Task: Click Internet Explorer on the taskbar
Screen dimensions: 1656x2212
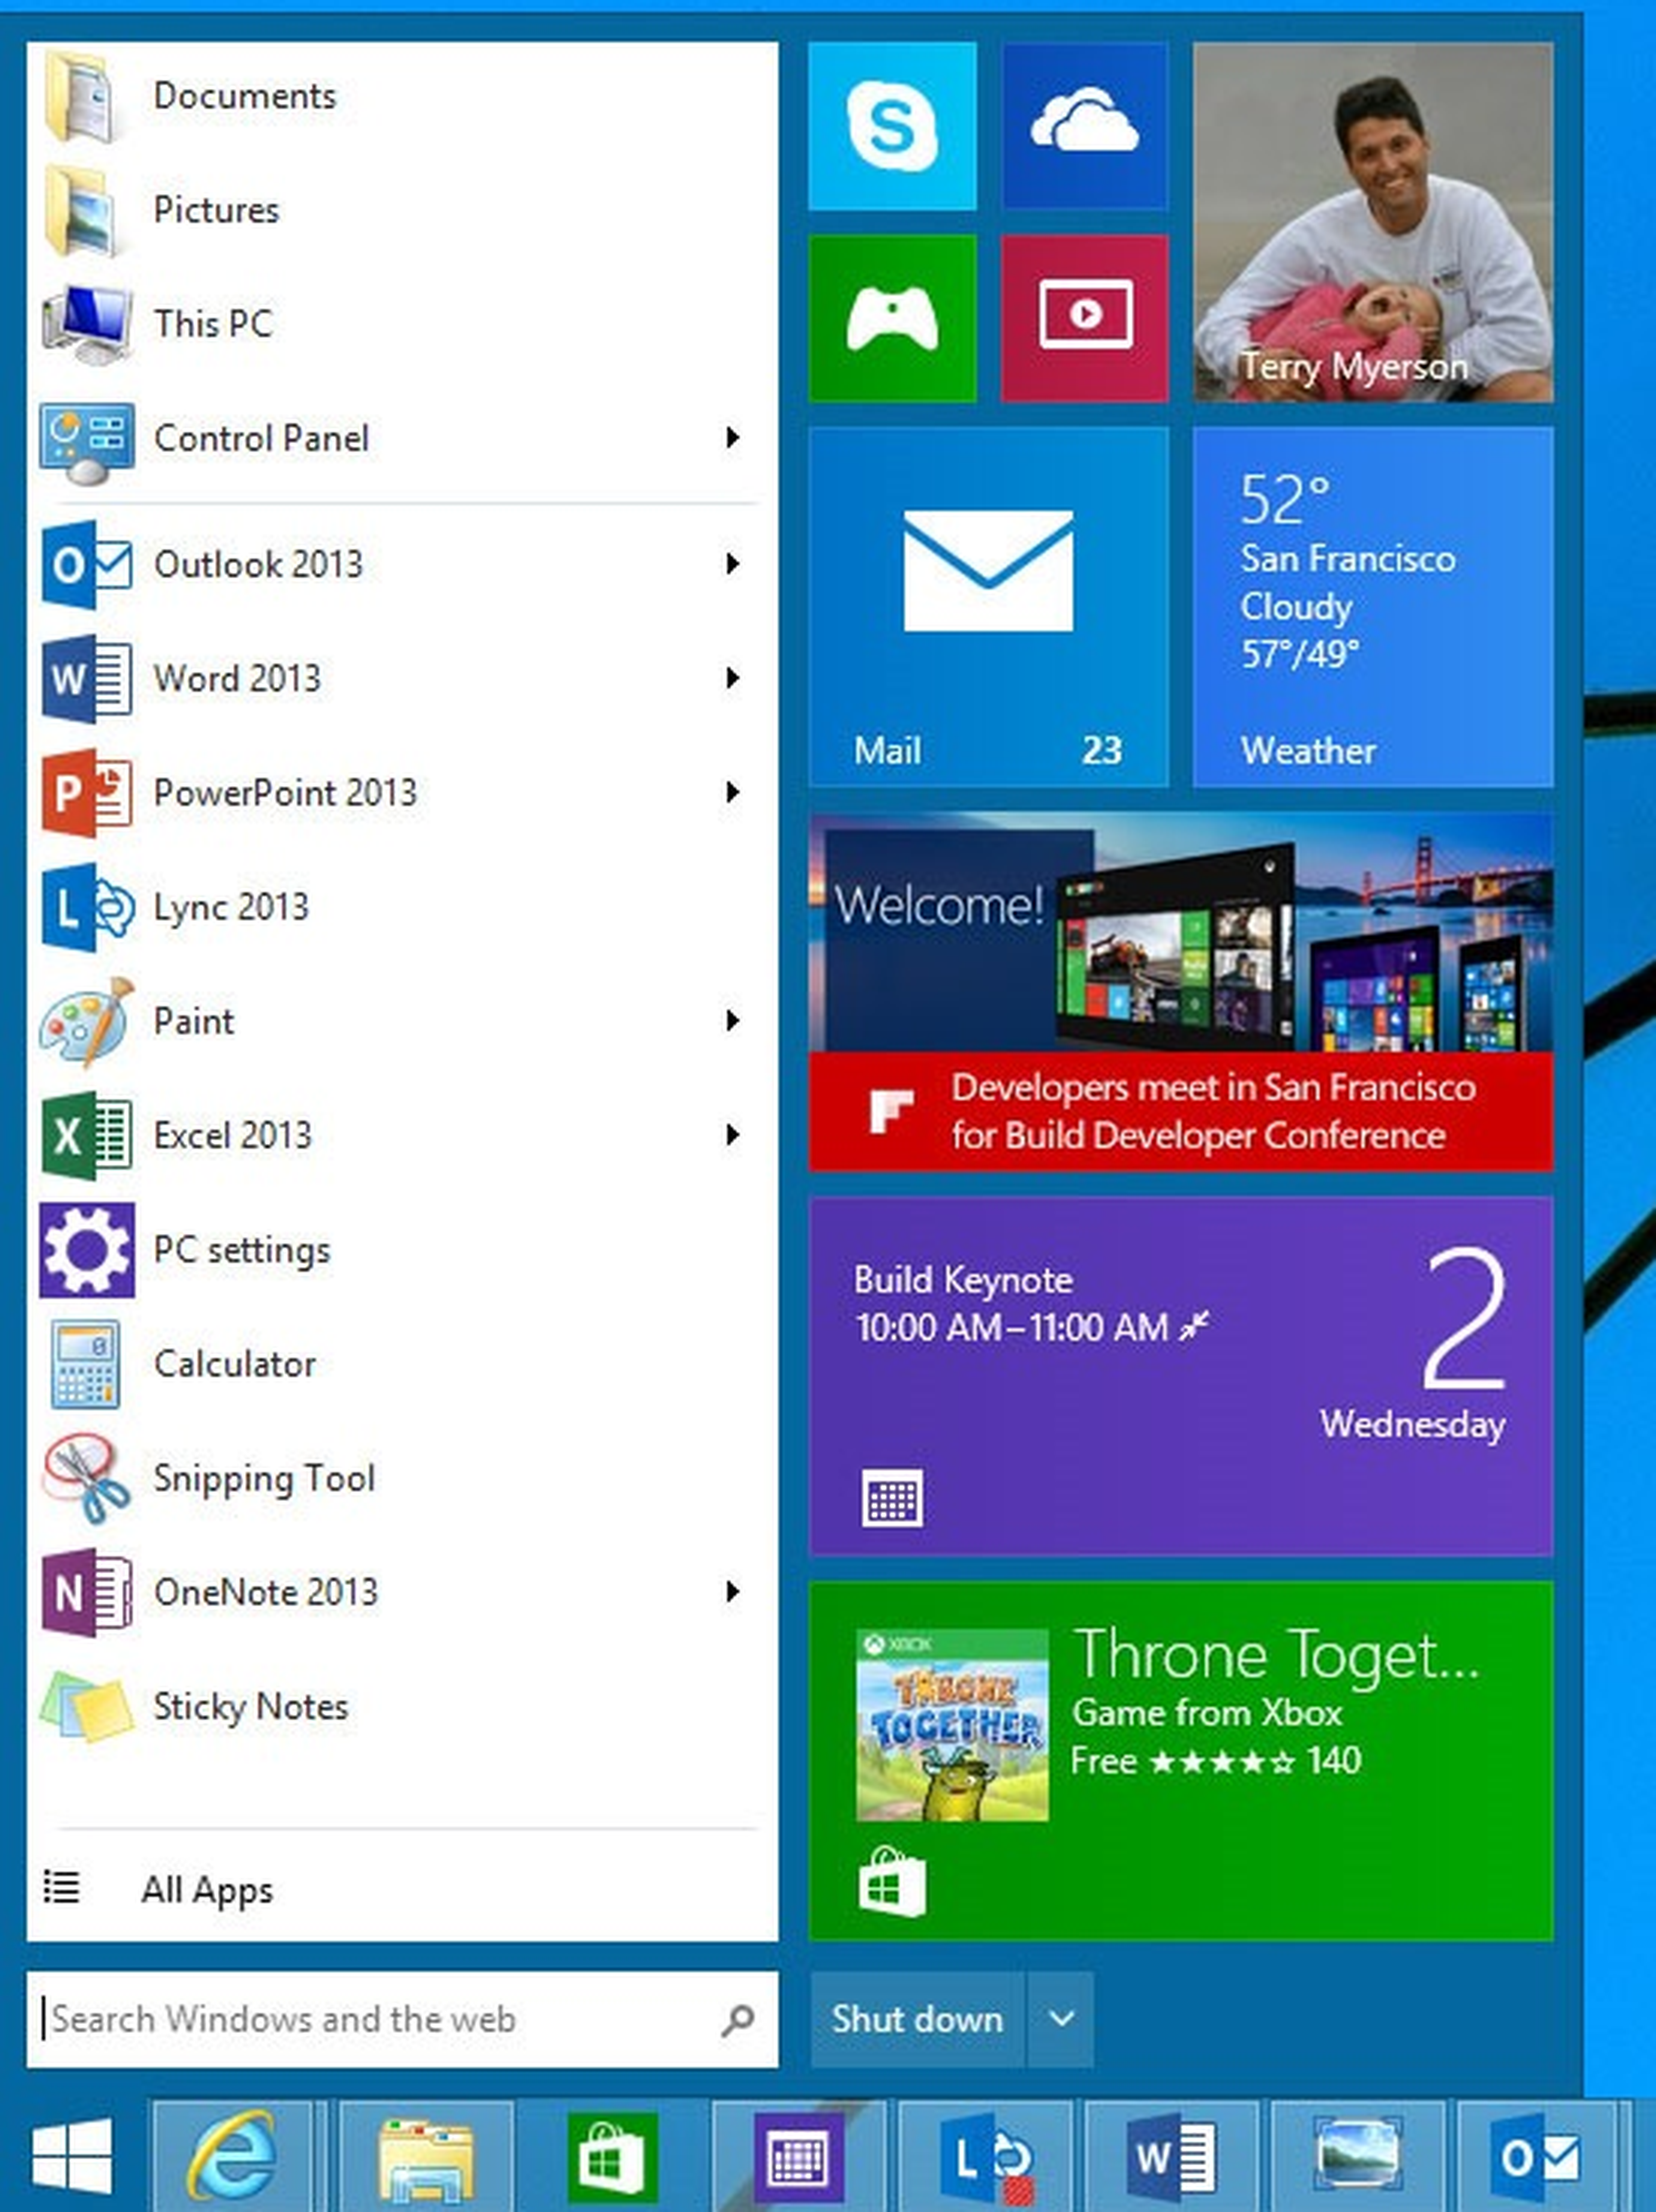Action: tap(232, 2156)
